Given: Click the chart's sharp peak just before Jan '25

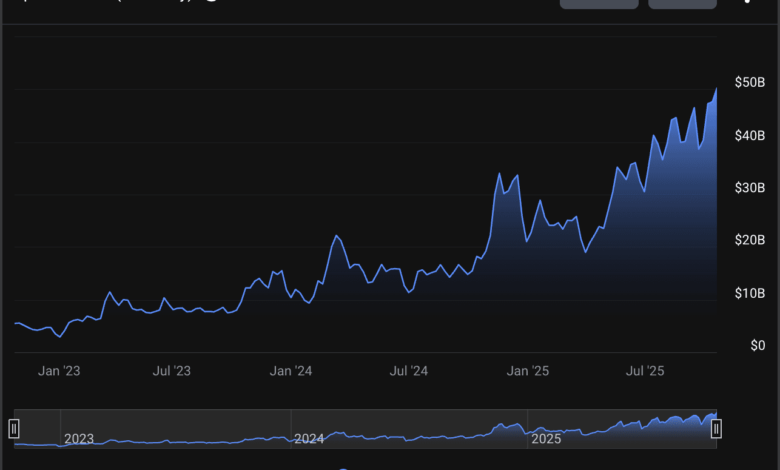Looking at the screenshot, I should 499,174.
